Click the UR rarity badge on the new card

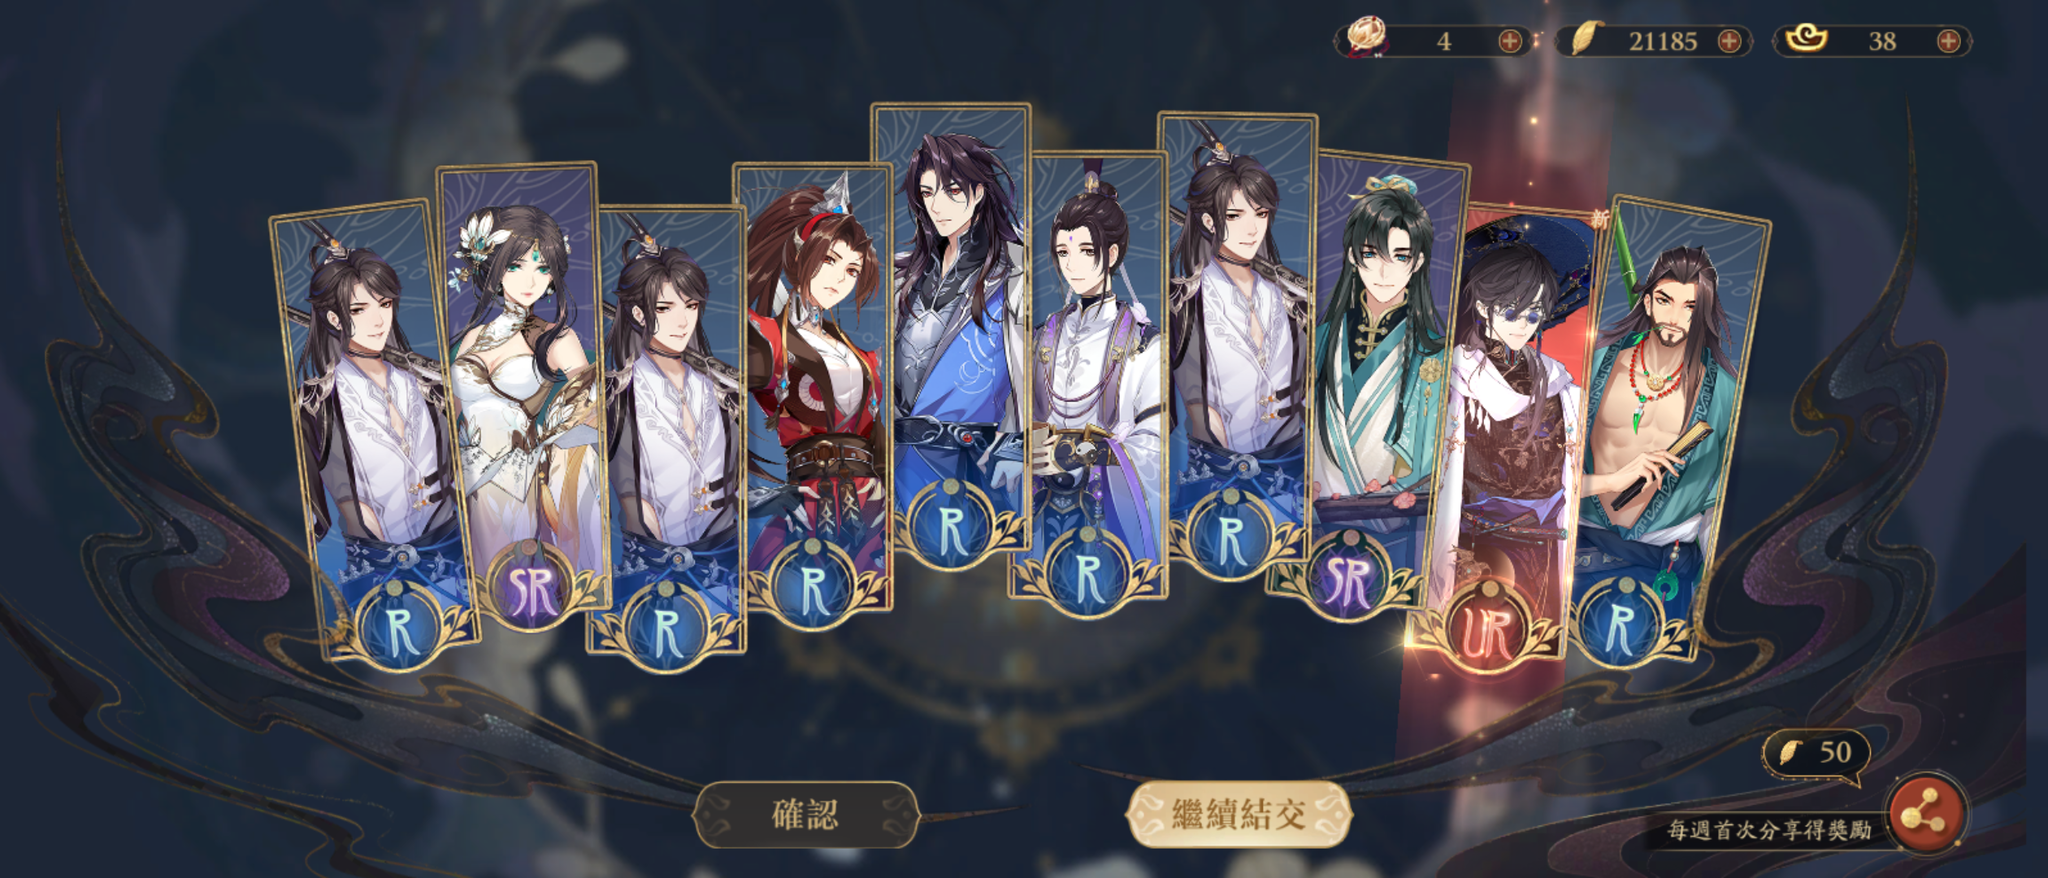[1488, 634]
